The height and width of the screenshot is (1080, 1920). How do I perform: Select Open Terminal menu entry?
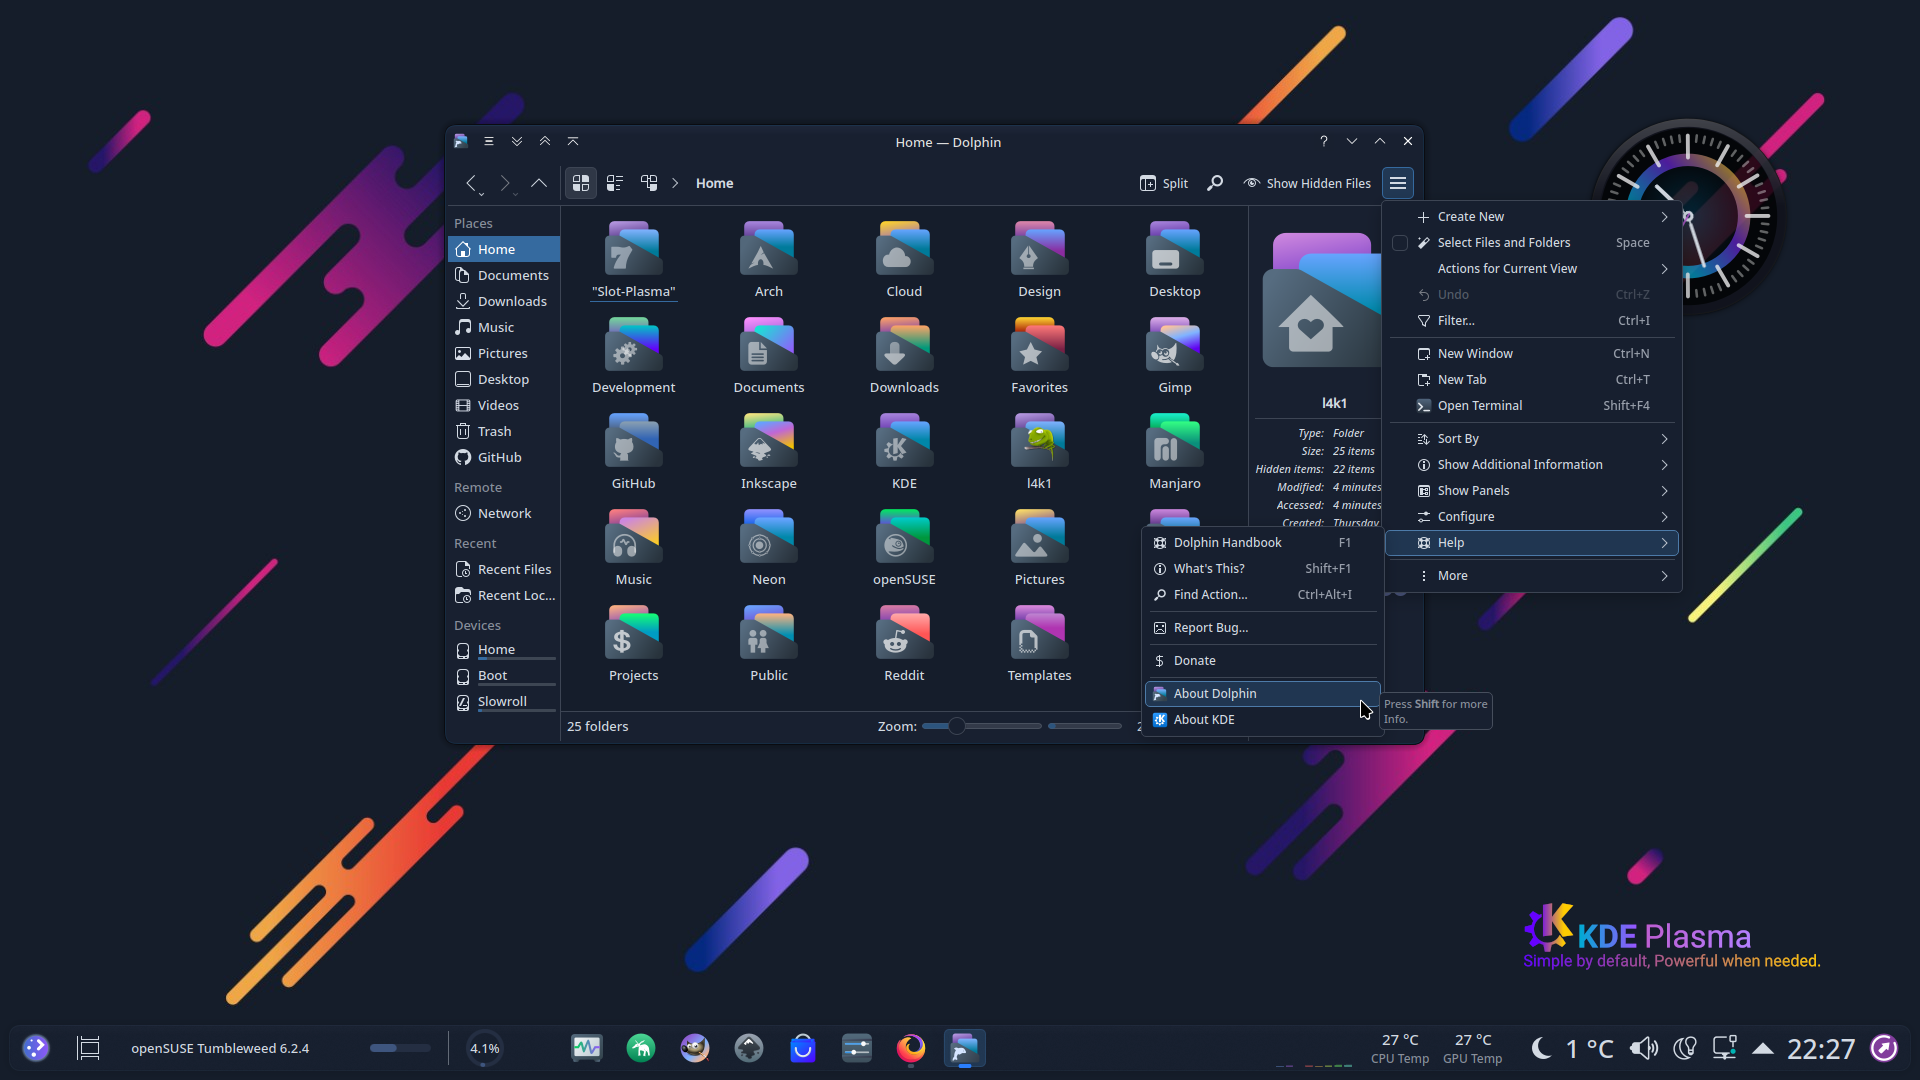coord(1532,406)
